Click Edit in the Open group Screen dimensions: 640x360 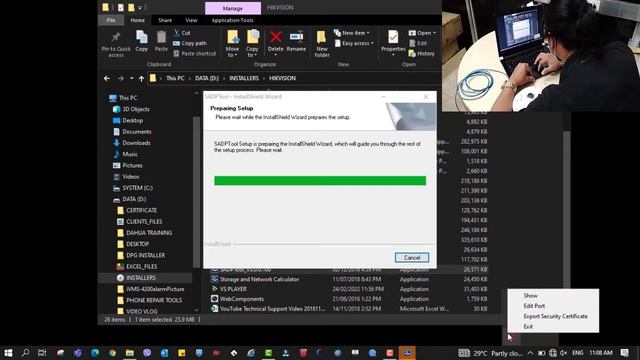click(x=418, y=43)
